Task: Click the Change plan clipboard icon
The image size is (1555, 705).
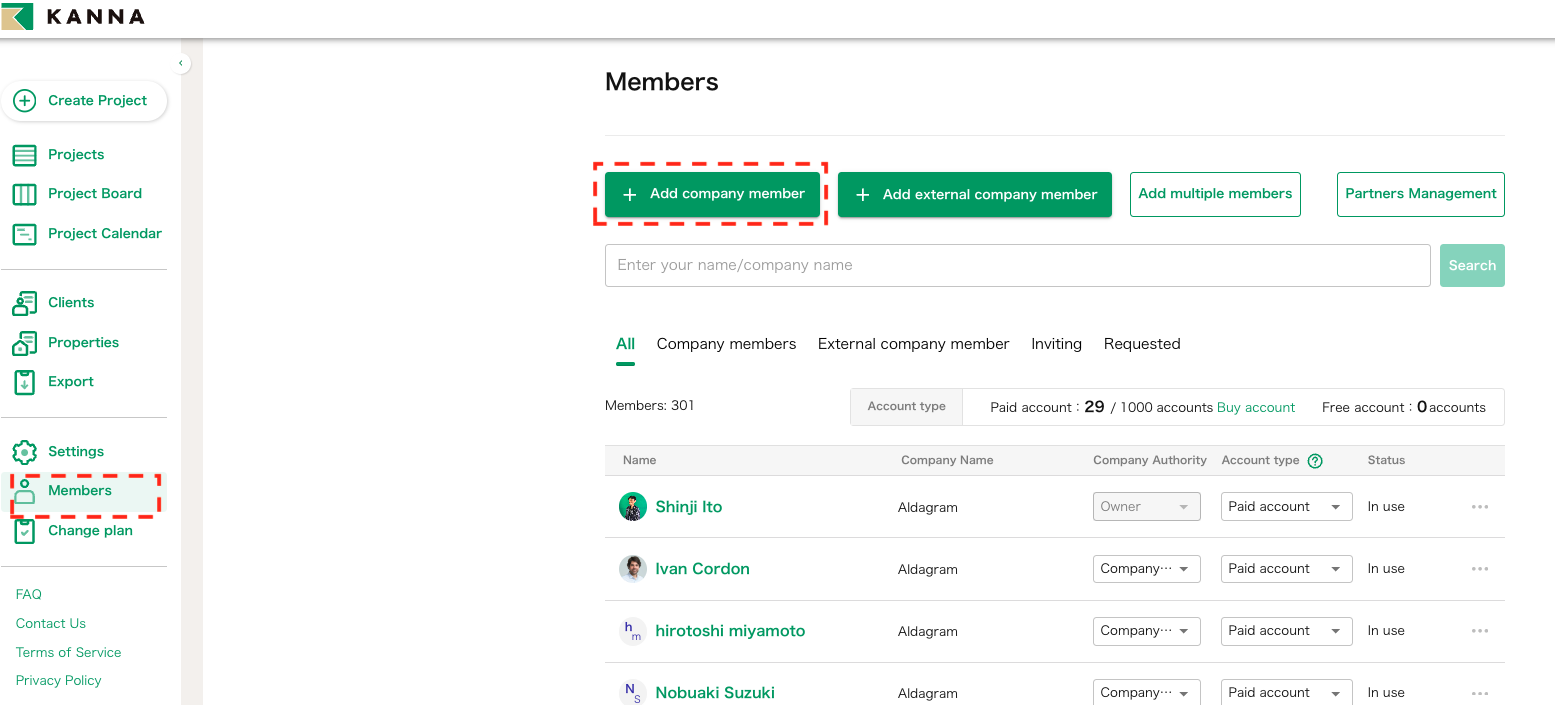Action: (24, 531)
